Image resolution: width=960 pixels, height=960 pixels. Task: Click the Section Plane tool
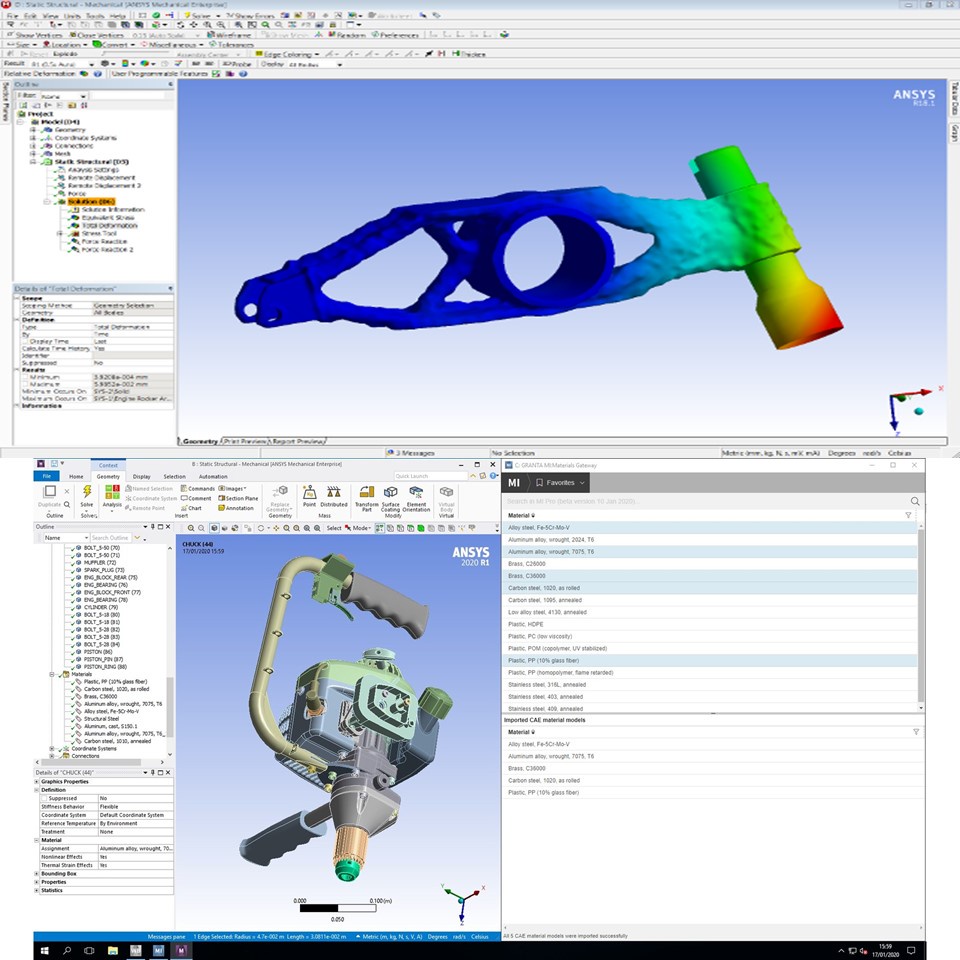click(x=238, y=498)
